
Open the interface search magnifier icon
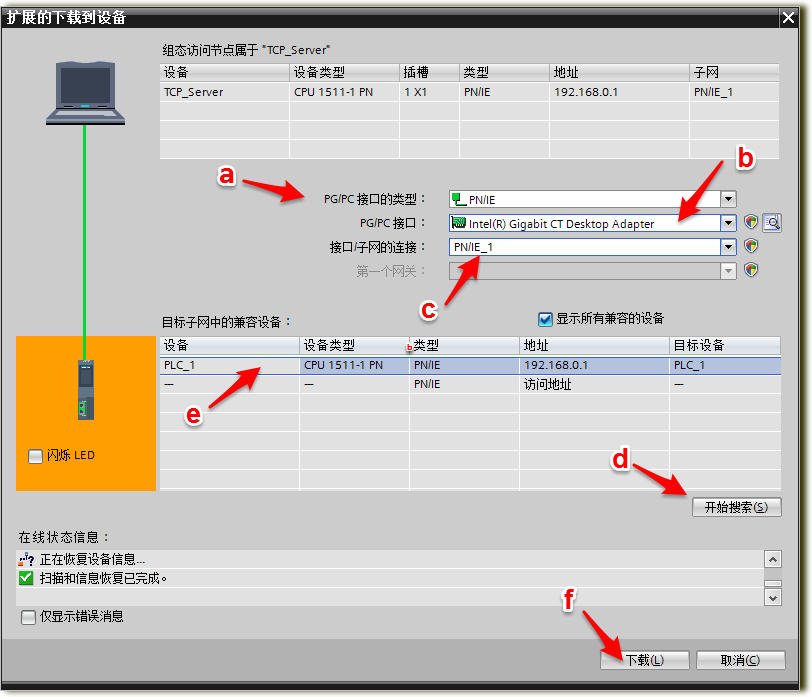tap(772, 223)
